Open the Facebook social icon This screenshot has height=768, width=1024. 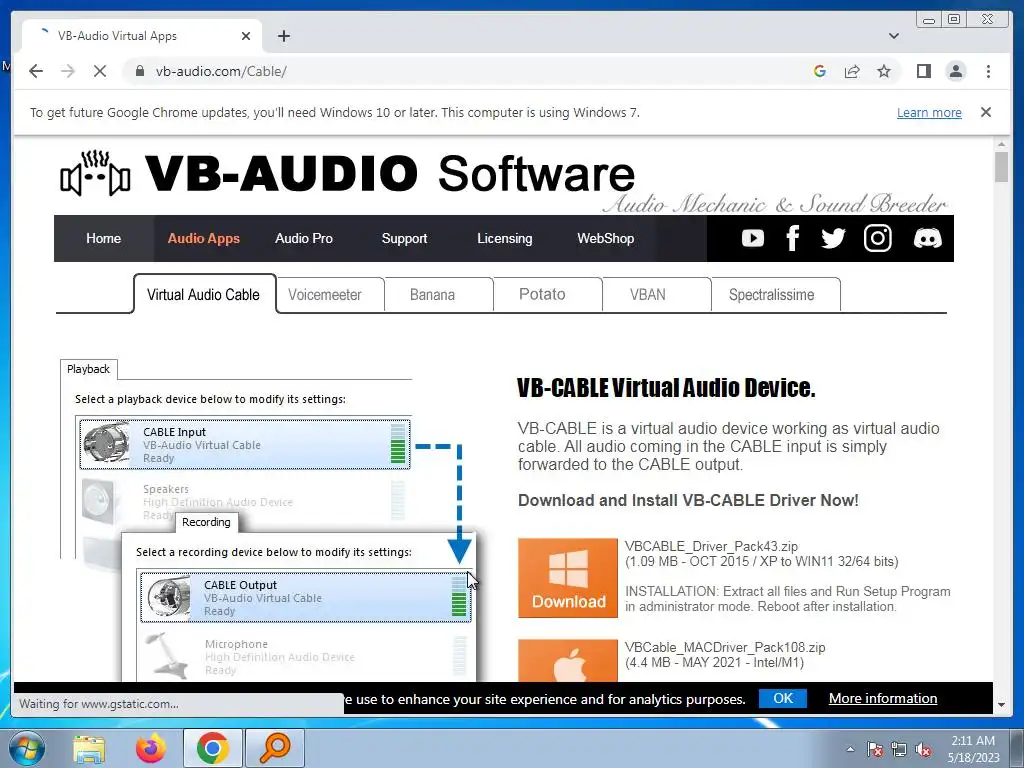792,238
